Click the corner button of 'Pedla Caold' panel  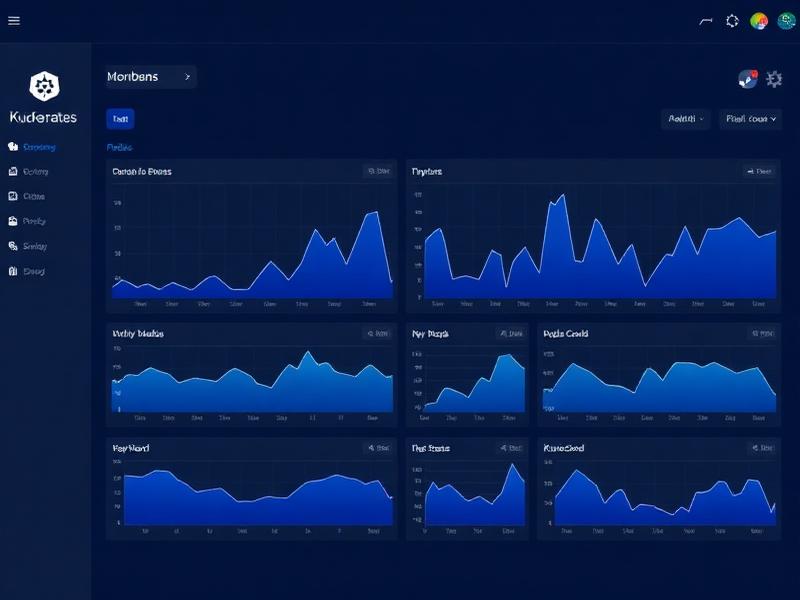[x=762, y=334]
